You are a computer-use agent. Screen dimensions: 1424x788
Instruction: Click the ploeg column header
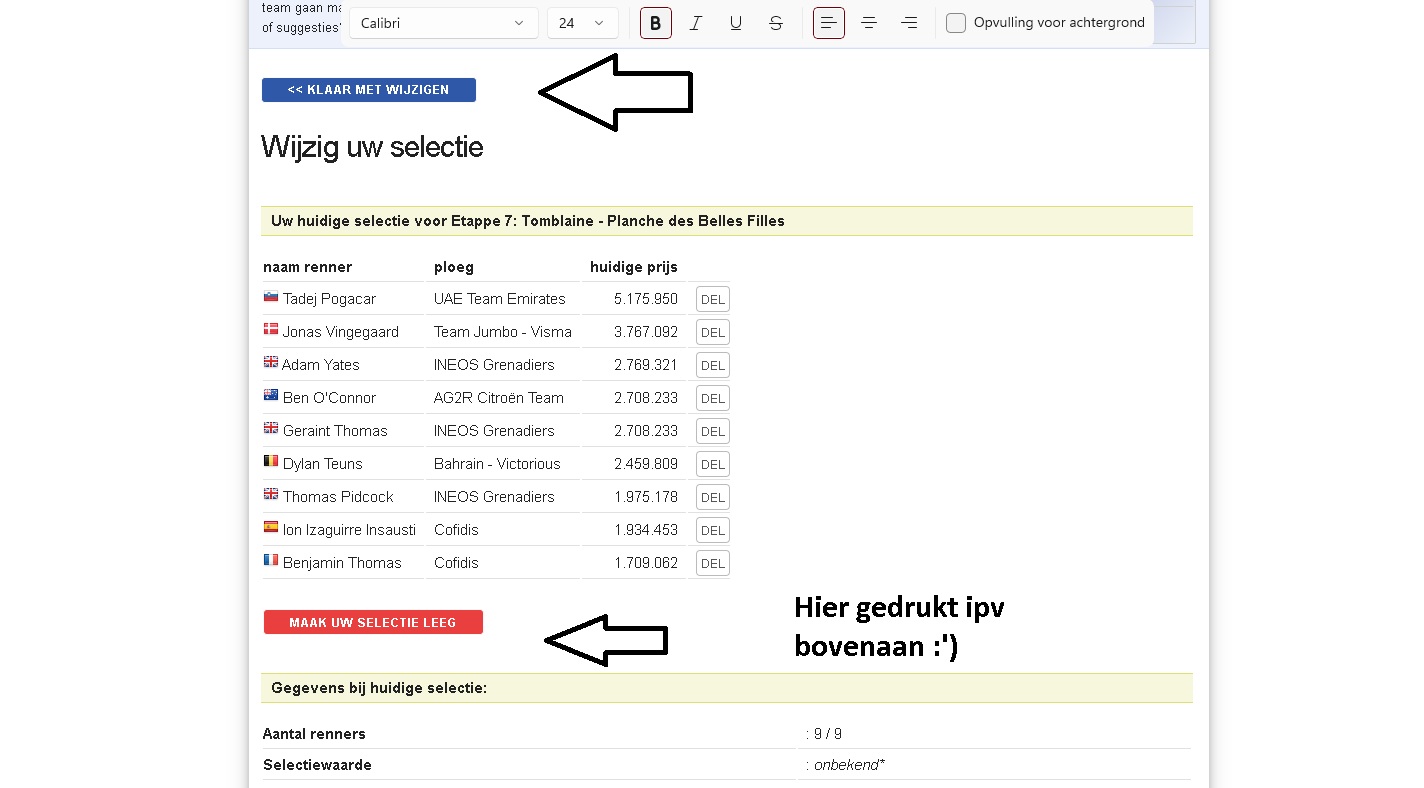pyautogui.click(x=454, y=267)
